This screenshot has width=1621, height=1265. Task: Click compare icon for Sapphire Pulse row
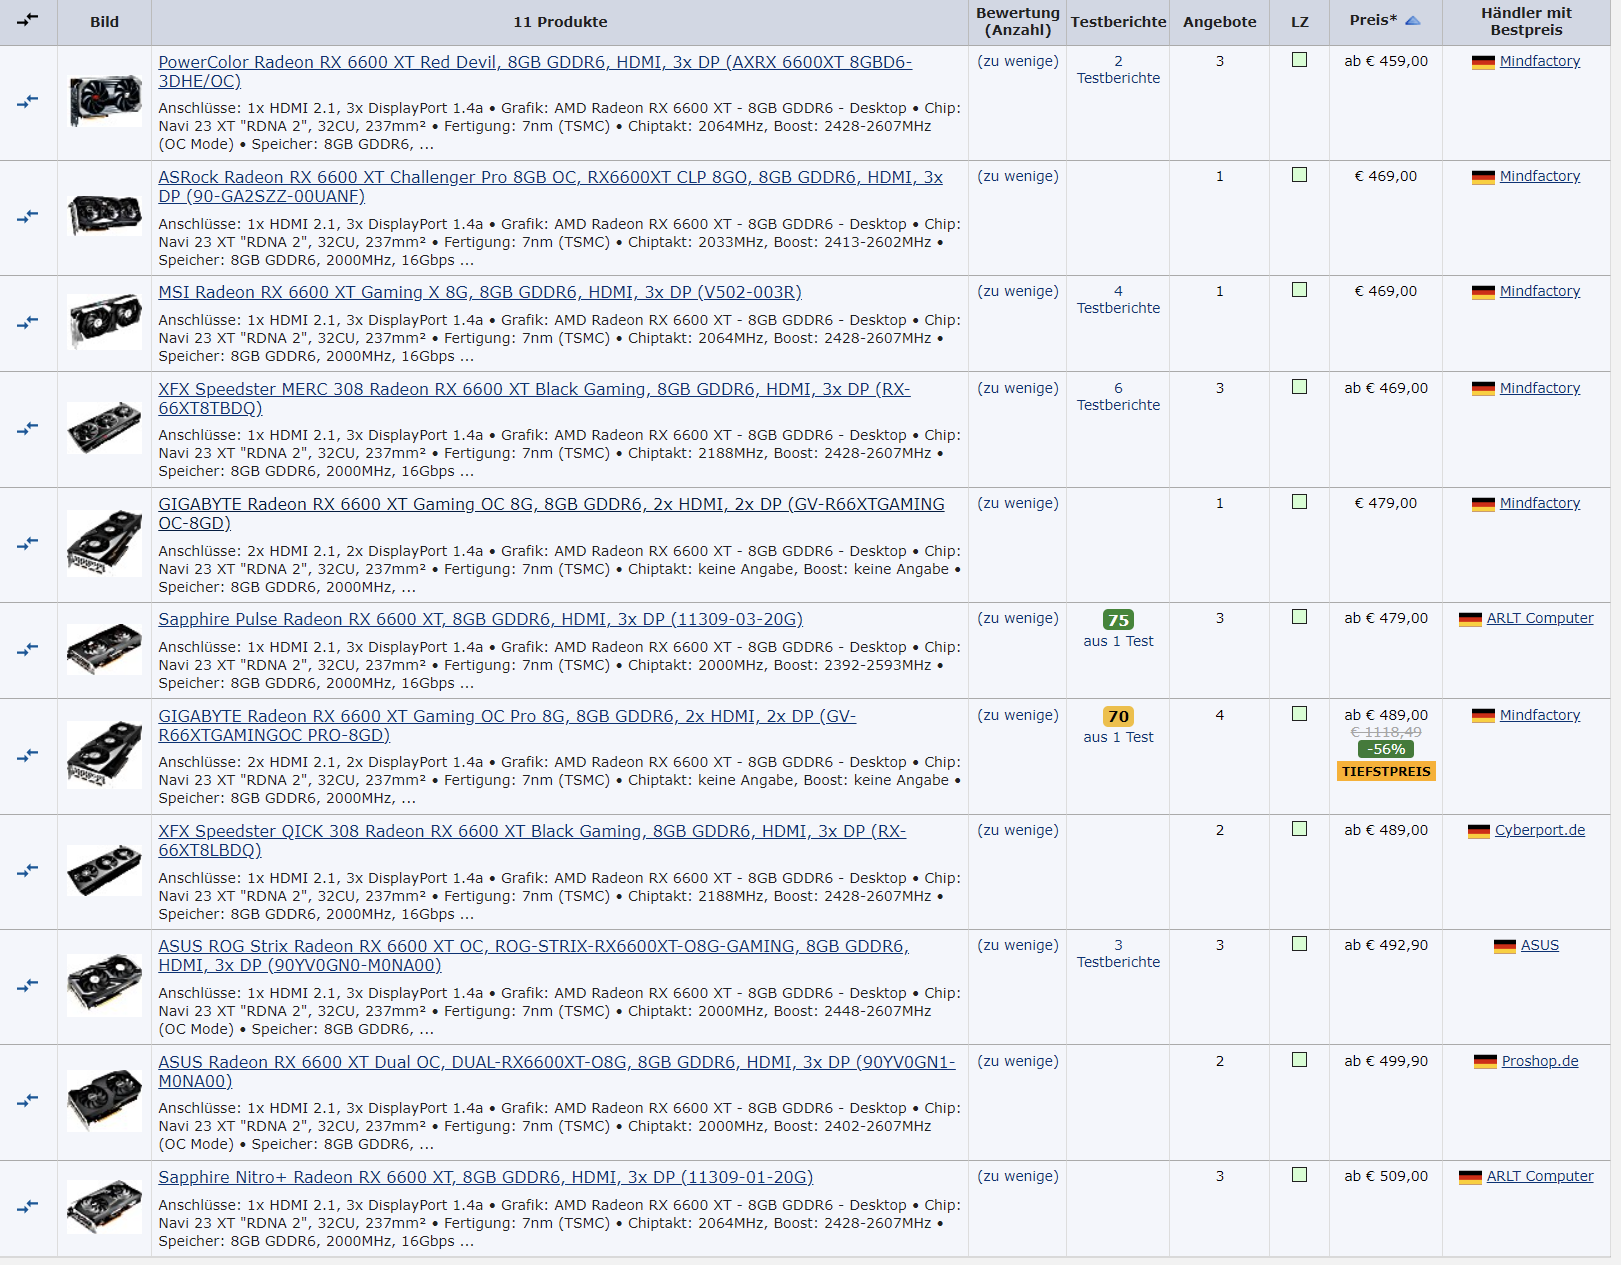tap(28, 649)
